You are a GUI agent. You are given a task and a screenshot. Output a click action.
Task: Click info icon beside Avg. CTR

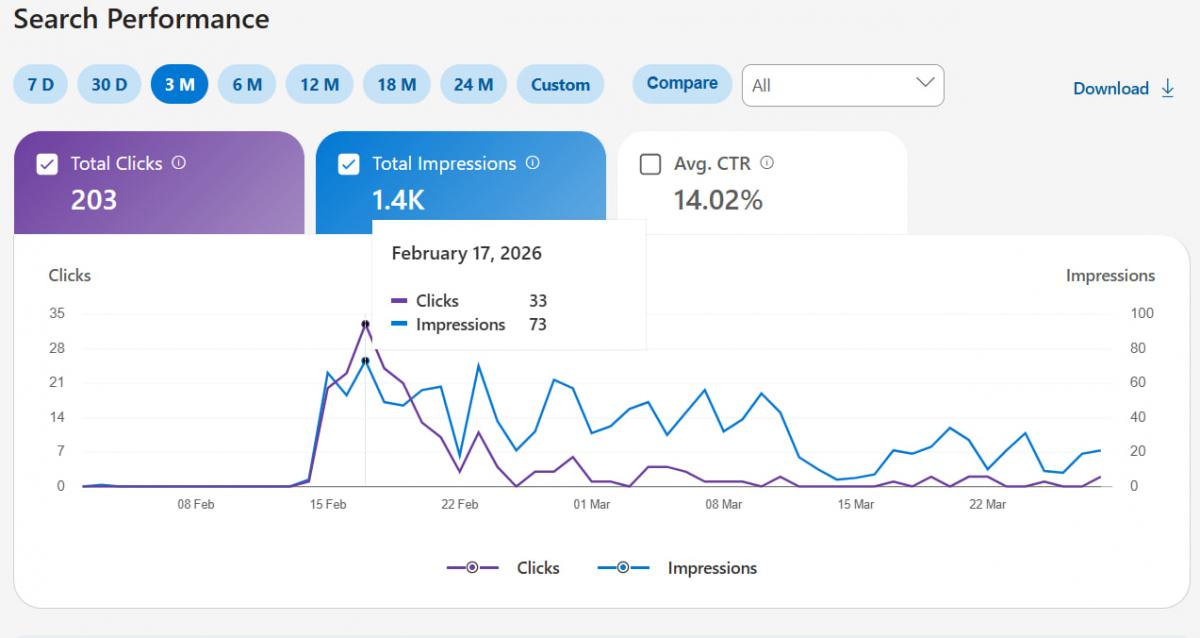[x=767, y=163]
